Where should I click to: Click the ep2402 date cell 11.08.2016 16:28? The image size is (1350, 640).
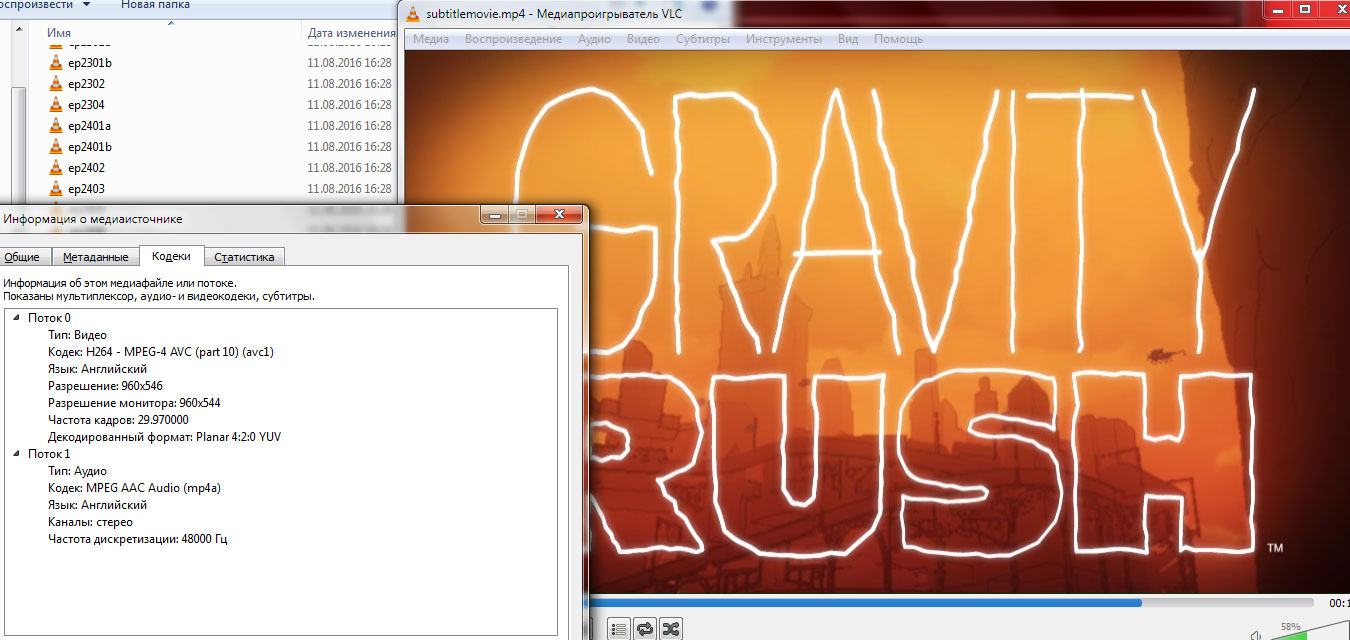(x=349, y=168)
